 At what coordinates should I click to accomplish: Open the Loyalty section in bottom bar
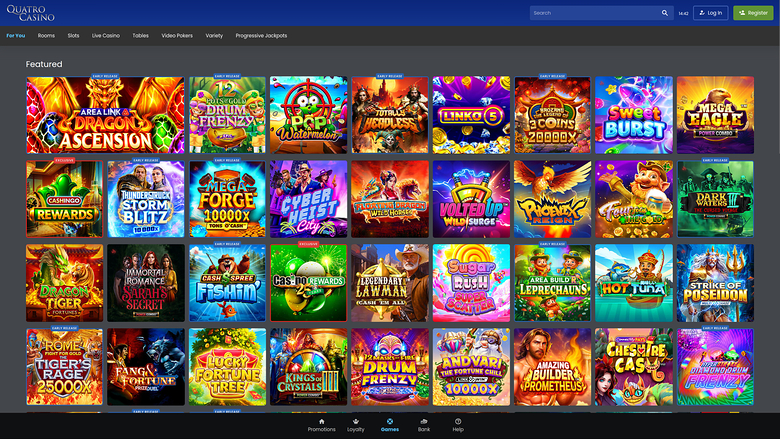pyautogui.click(x=356, y=425)
